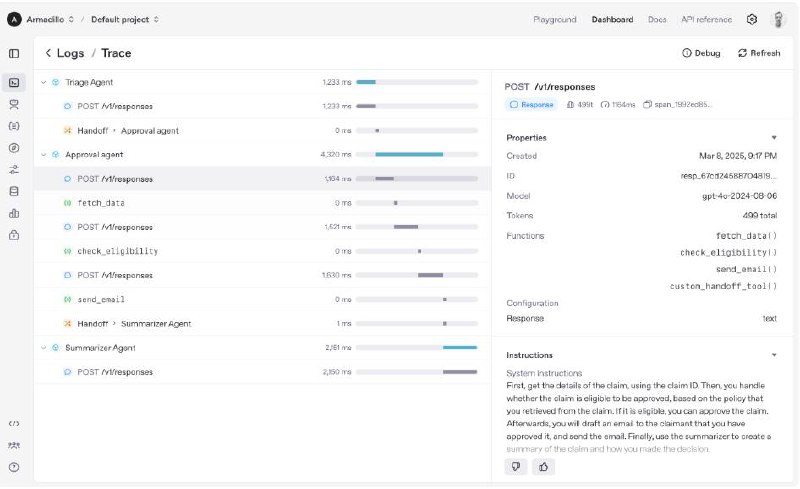Click the 499 total tokens value
This screenshot has height=489, width=800.
point(760,216)
